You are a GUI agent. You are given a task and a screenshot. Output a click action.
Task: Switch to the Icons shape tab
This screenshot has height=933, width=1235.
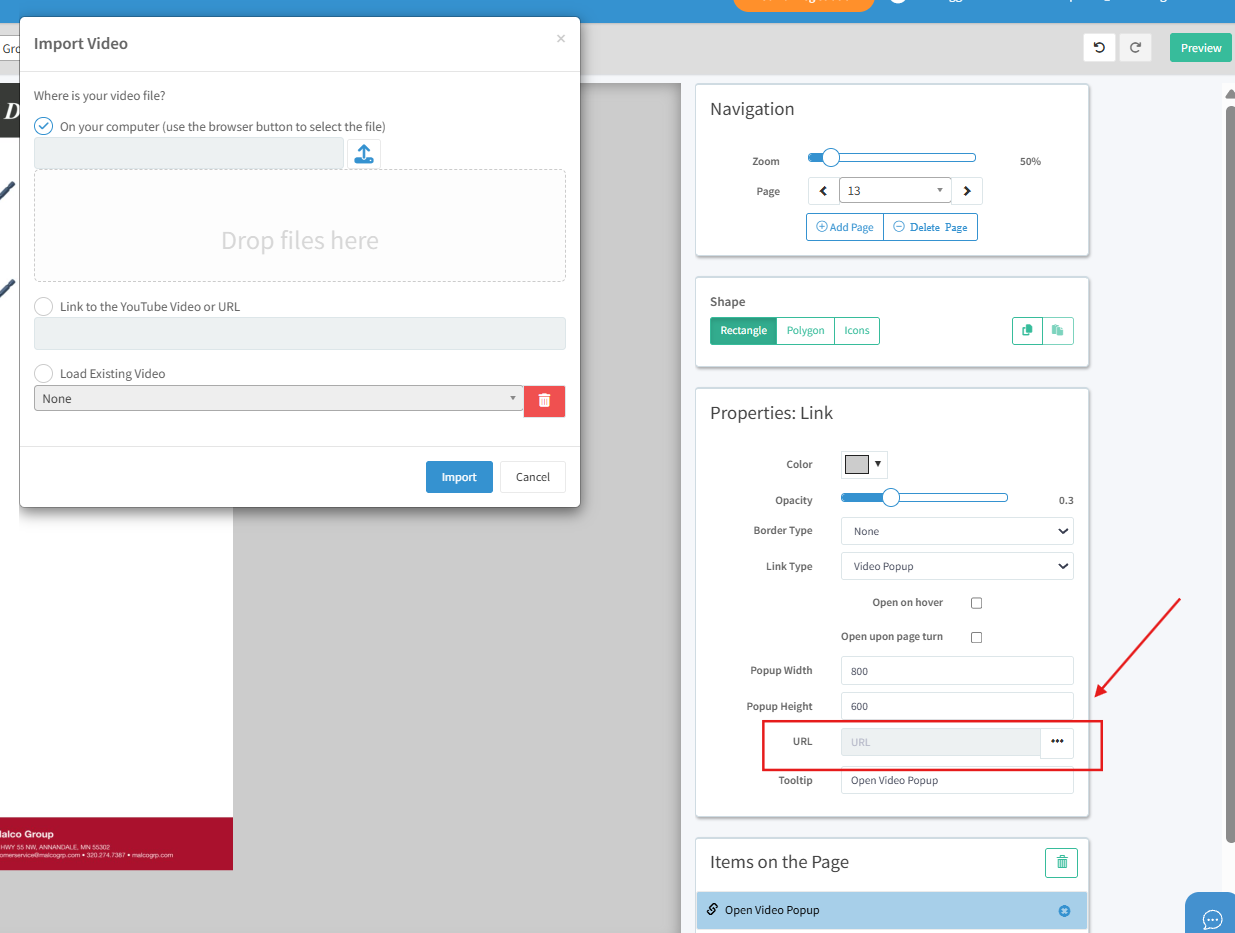click(857, 331)
